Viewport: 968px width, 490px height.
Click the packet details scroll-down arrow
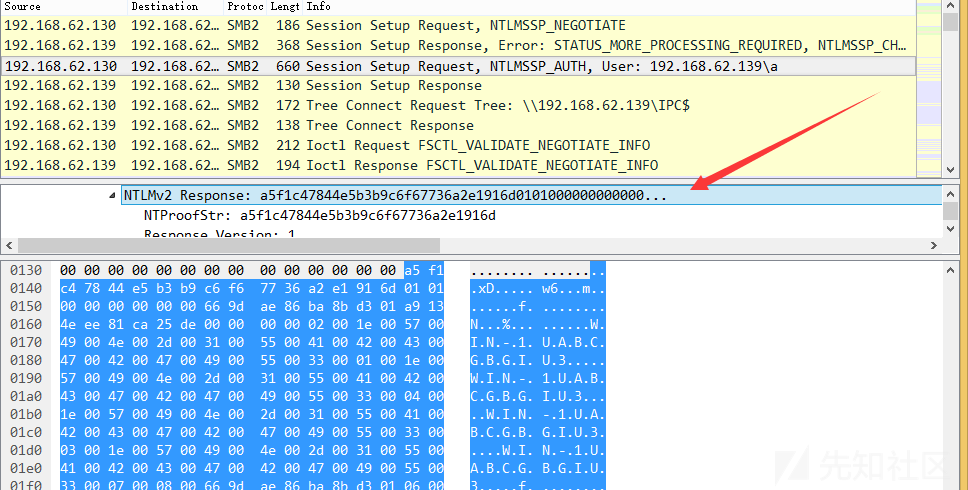(x=951, y=229)
